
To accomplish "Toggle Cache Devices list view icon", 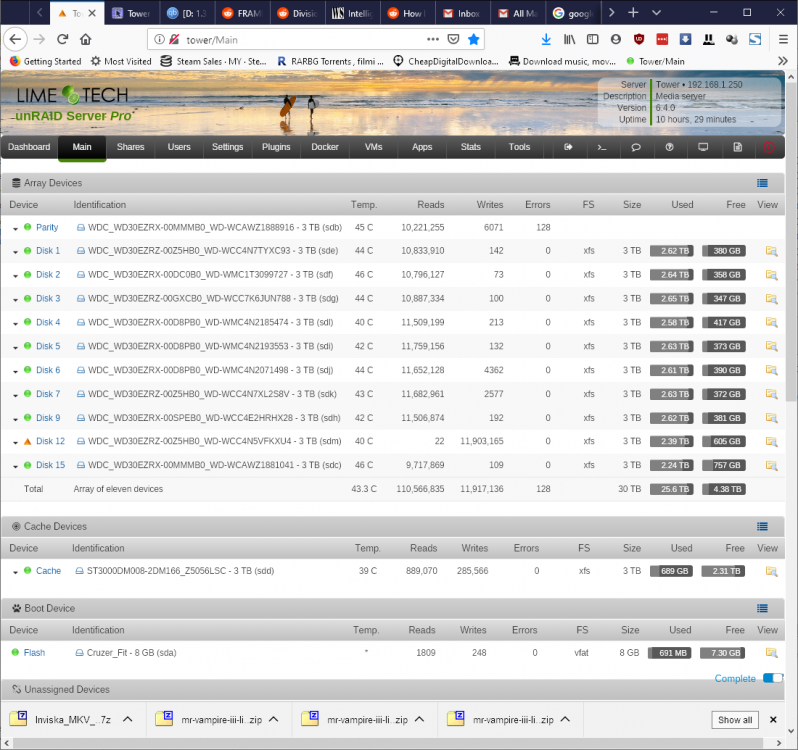I will click(762, 527).
